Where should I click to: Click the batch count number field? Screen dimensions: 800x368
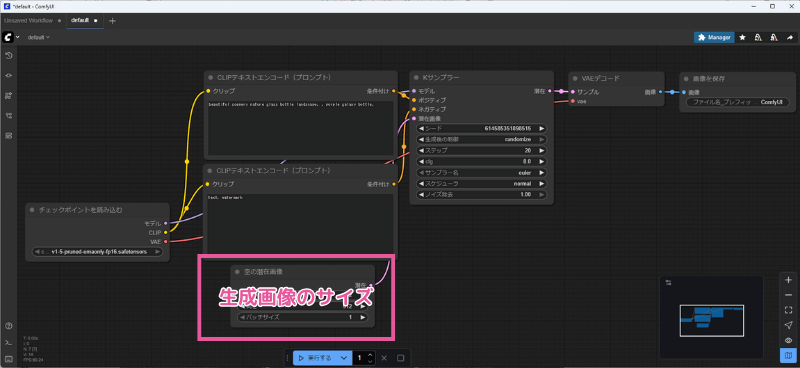click(360, 358)
